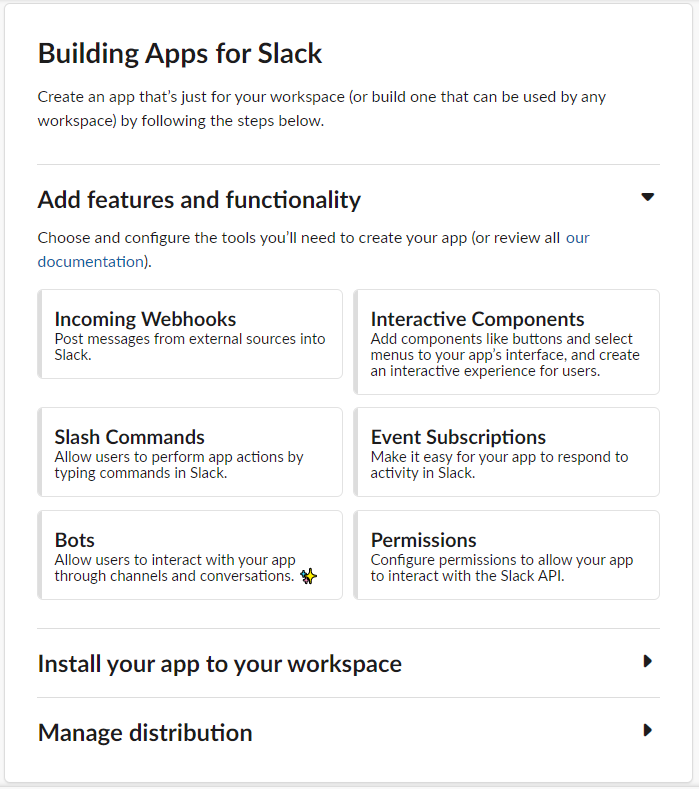Click the "Install your app to your workspace" heading
699x789 pixels.
pos(220,664)
